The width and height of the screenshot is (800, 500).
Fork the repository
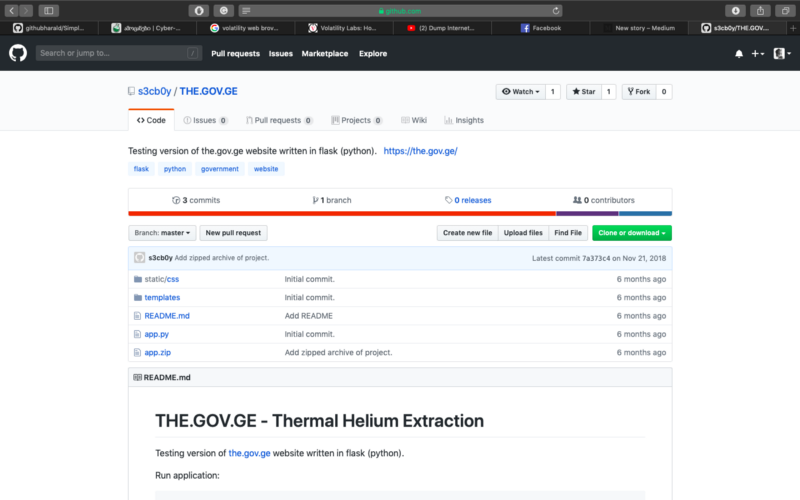click(x=639, y=92)
